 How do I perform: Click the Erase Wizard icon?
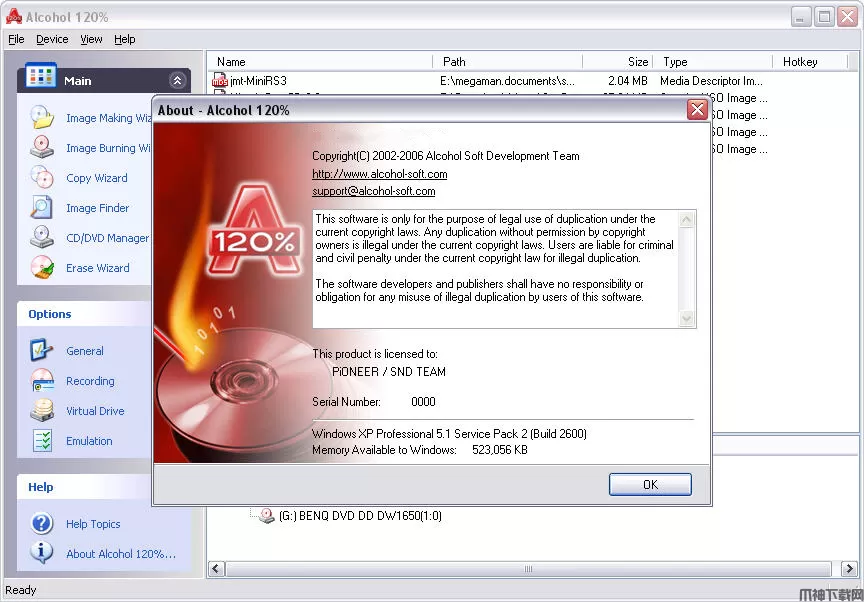click(42, 268)
